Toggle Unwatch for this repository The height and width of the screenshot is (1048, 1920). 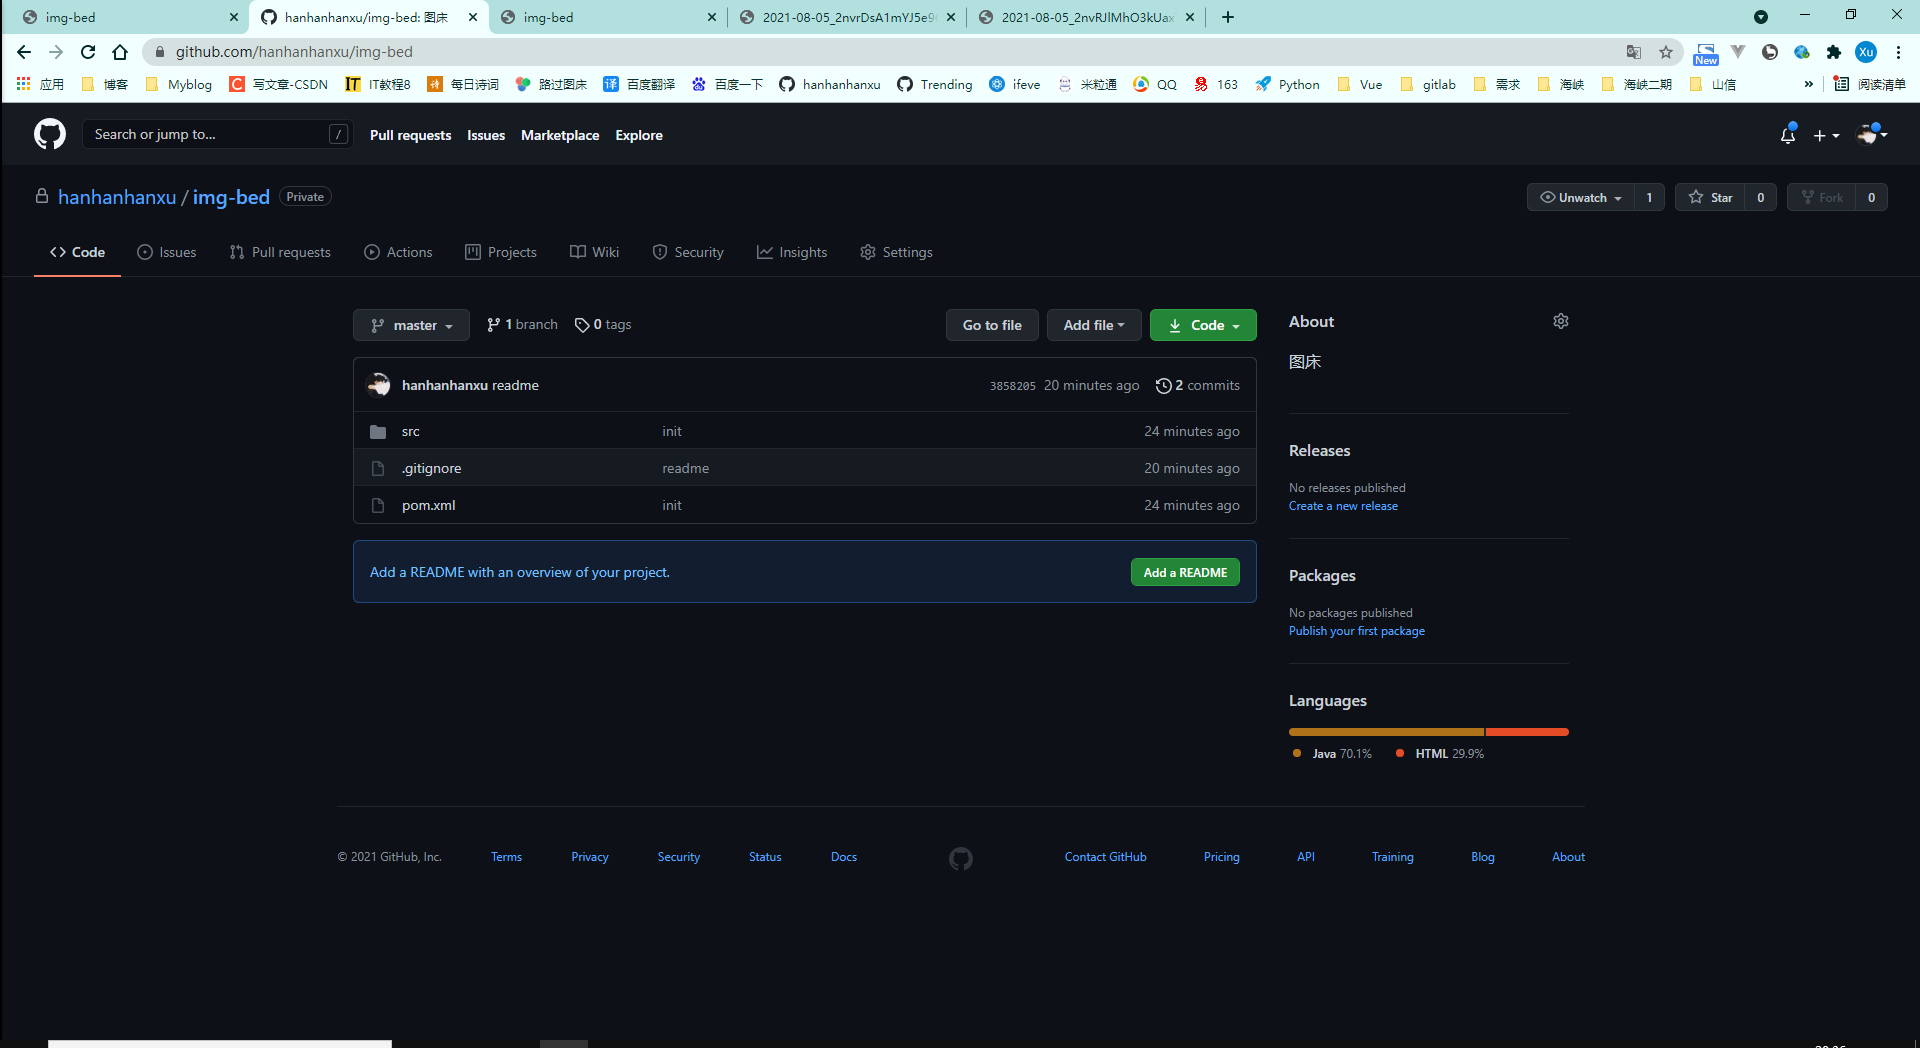[x=1580, y=197]
